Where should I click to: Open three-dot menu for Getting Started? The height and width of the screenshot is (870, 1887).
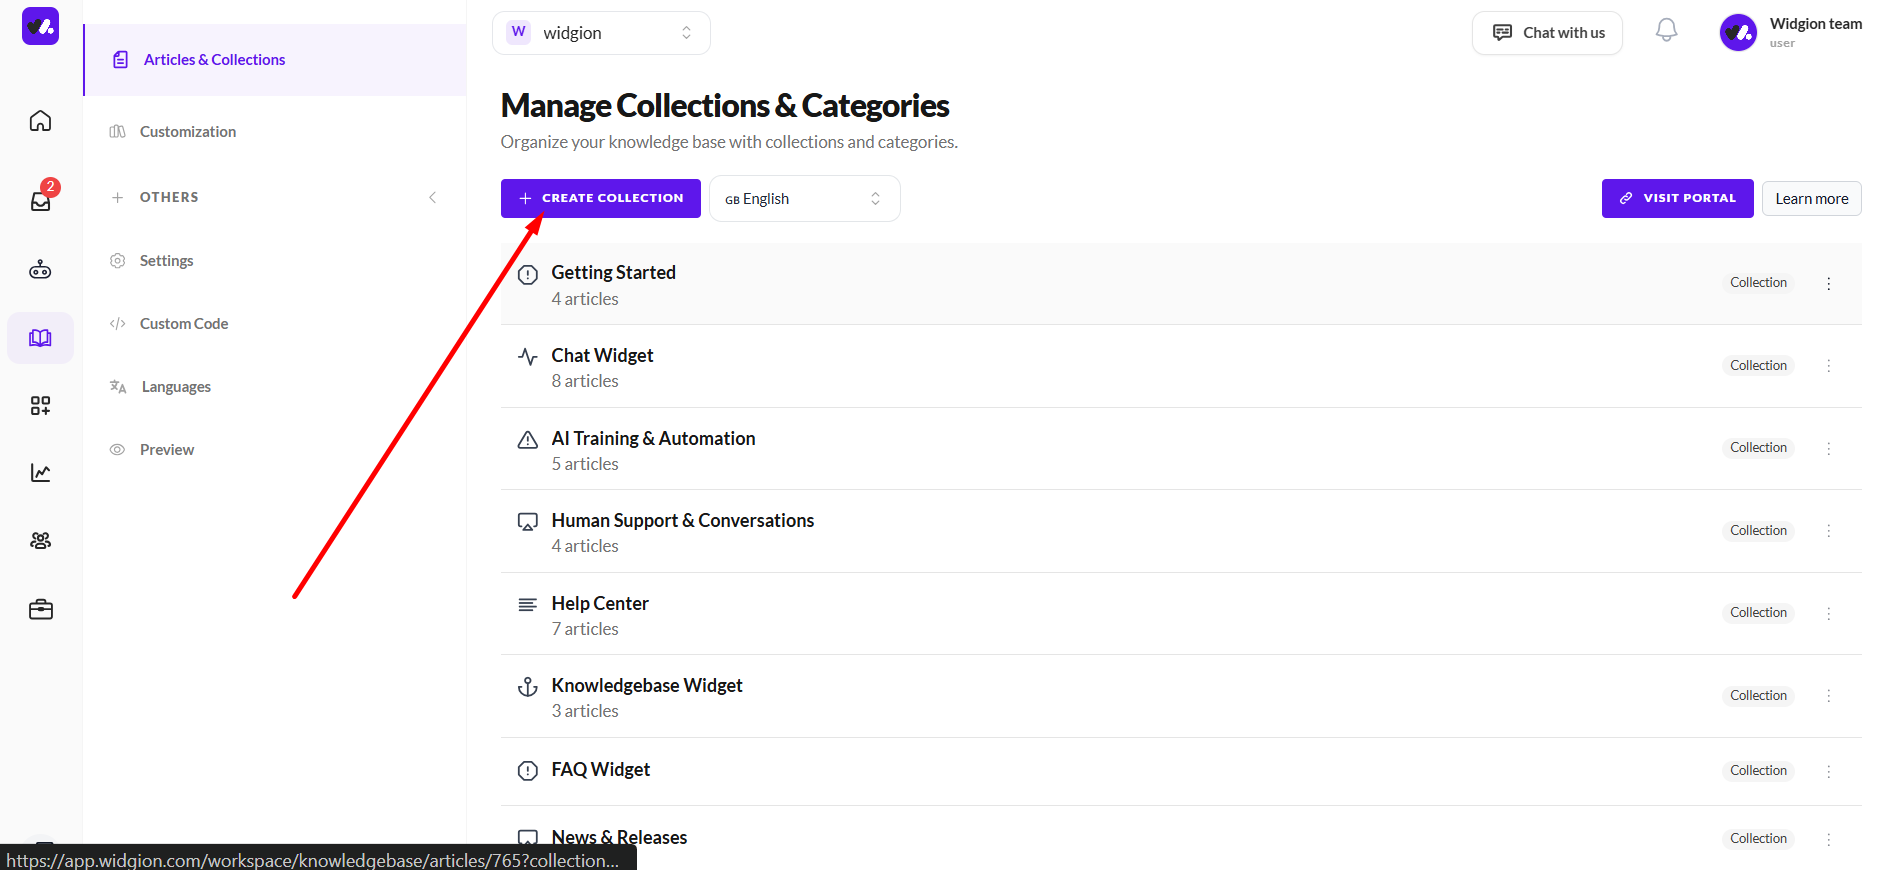1828,283
